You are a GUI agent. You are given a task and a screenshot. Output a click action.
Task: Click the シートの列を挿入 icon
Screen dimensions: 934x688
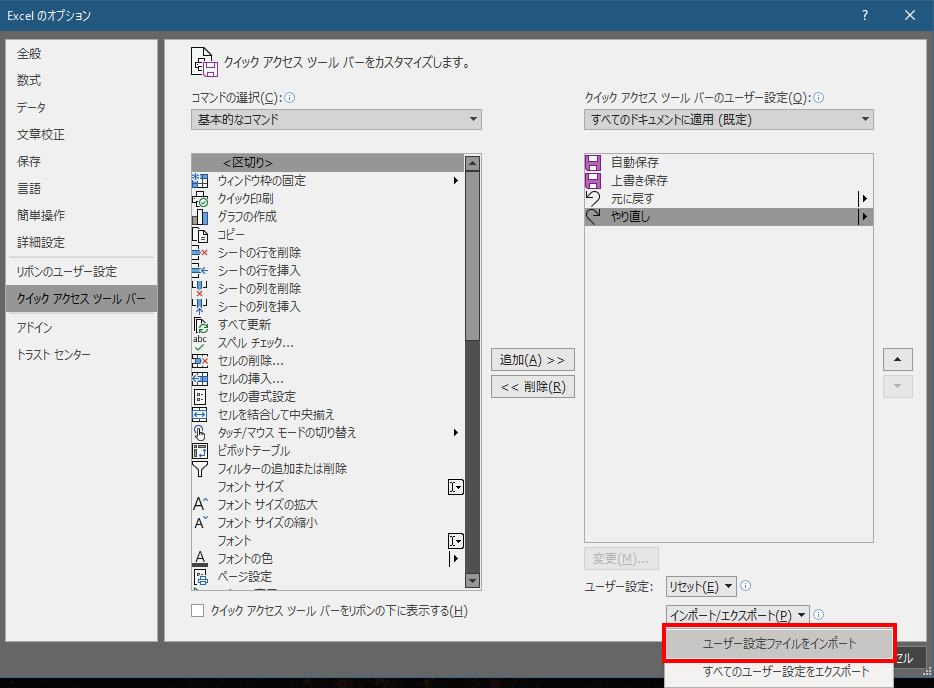coord(200,306)
